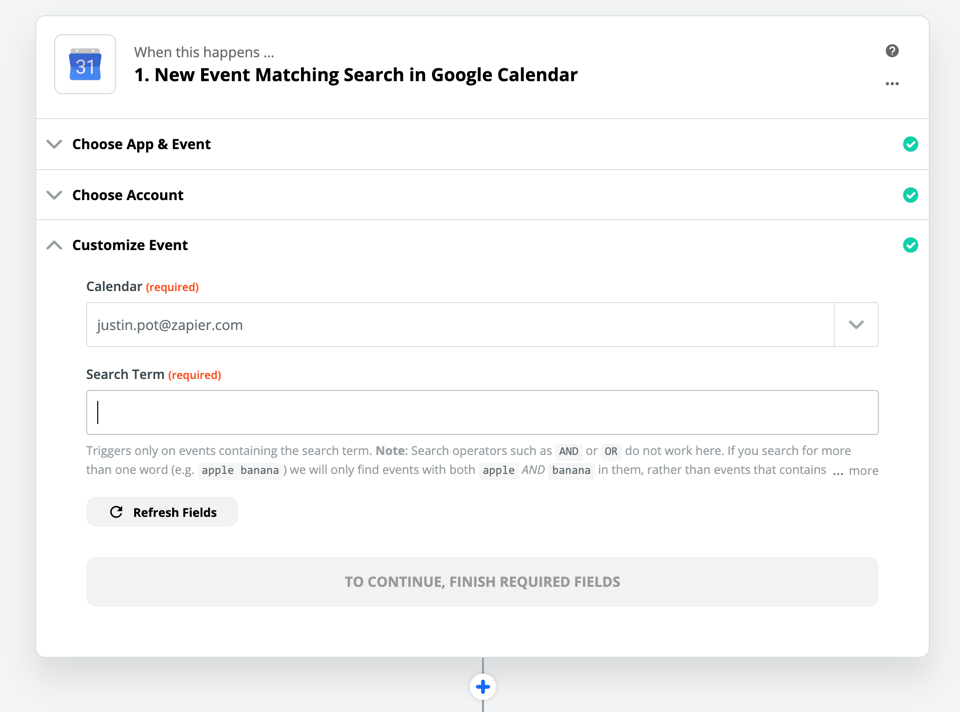This screenshot has height=712, width=960.
Task: Click green checkmark beside Choose App & Event
Action: coord(910,144)
